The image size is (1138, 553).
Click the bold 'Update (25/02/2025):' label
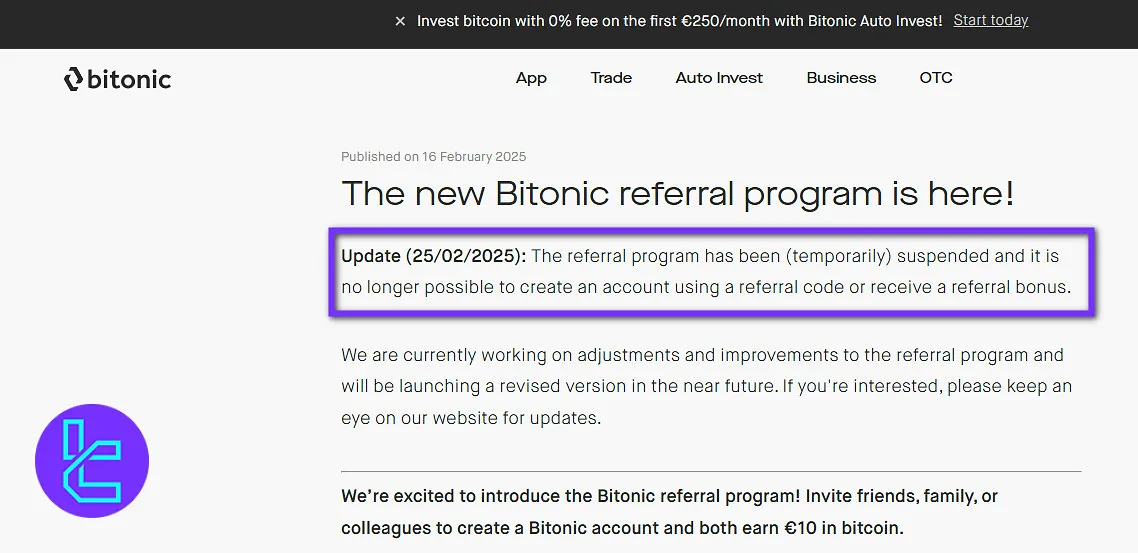point(433,256)
